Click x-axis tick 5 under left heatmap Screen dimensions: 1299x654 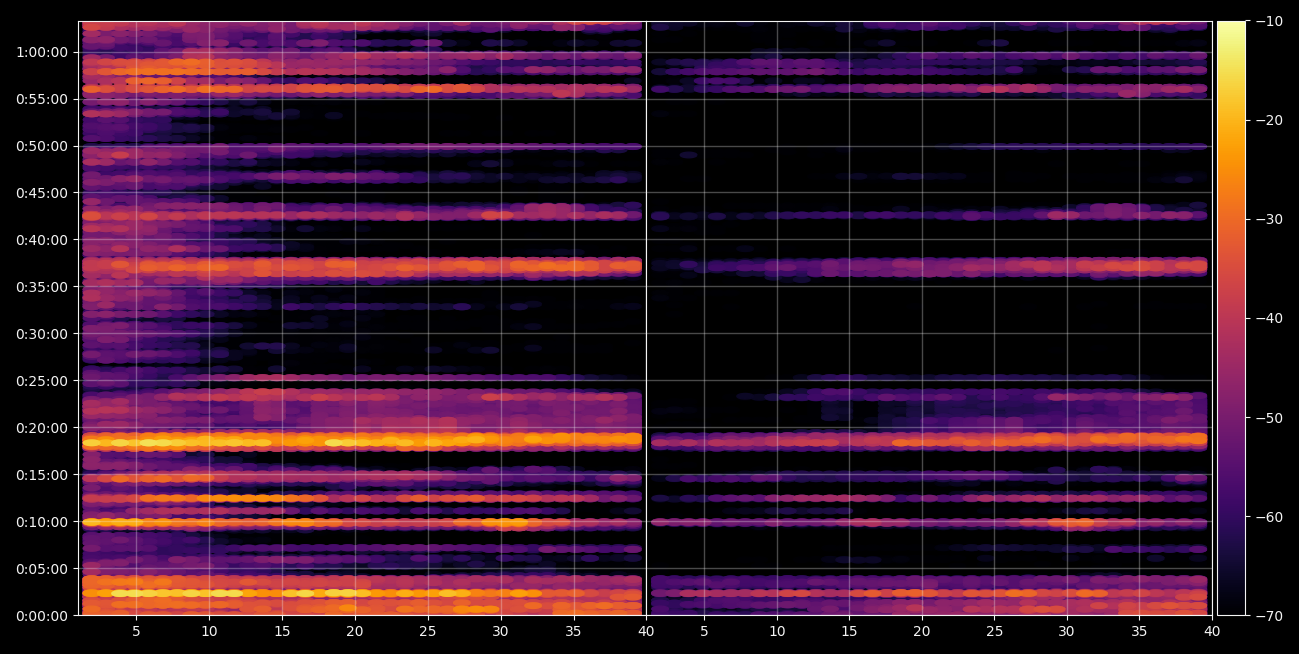click(136, 632)
